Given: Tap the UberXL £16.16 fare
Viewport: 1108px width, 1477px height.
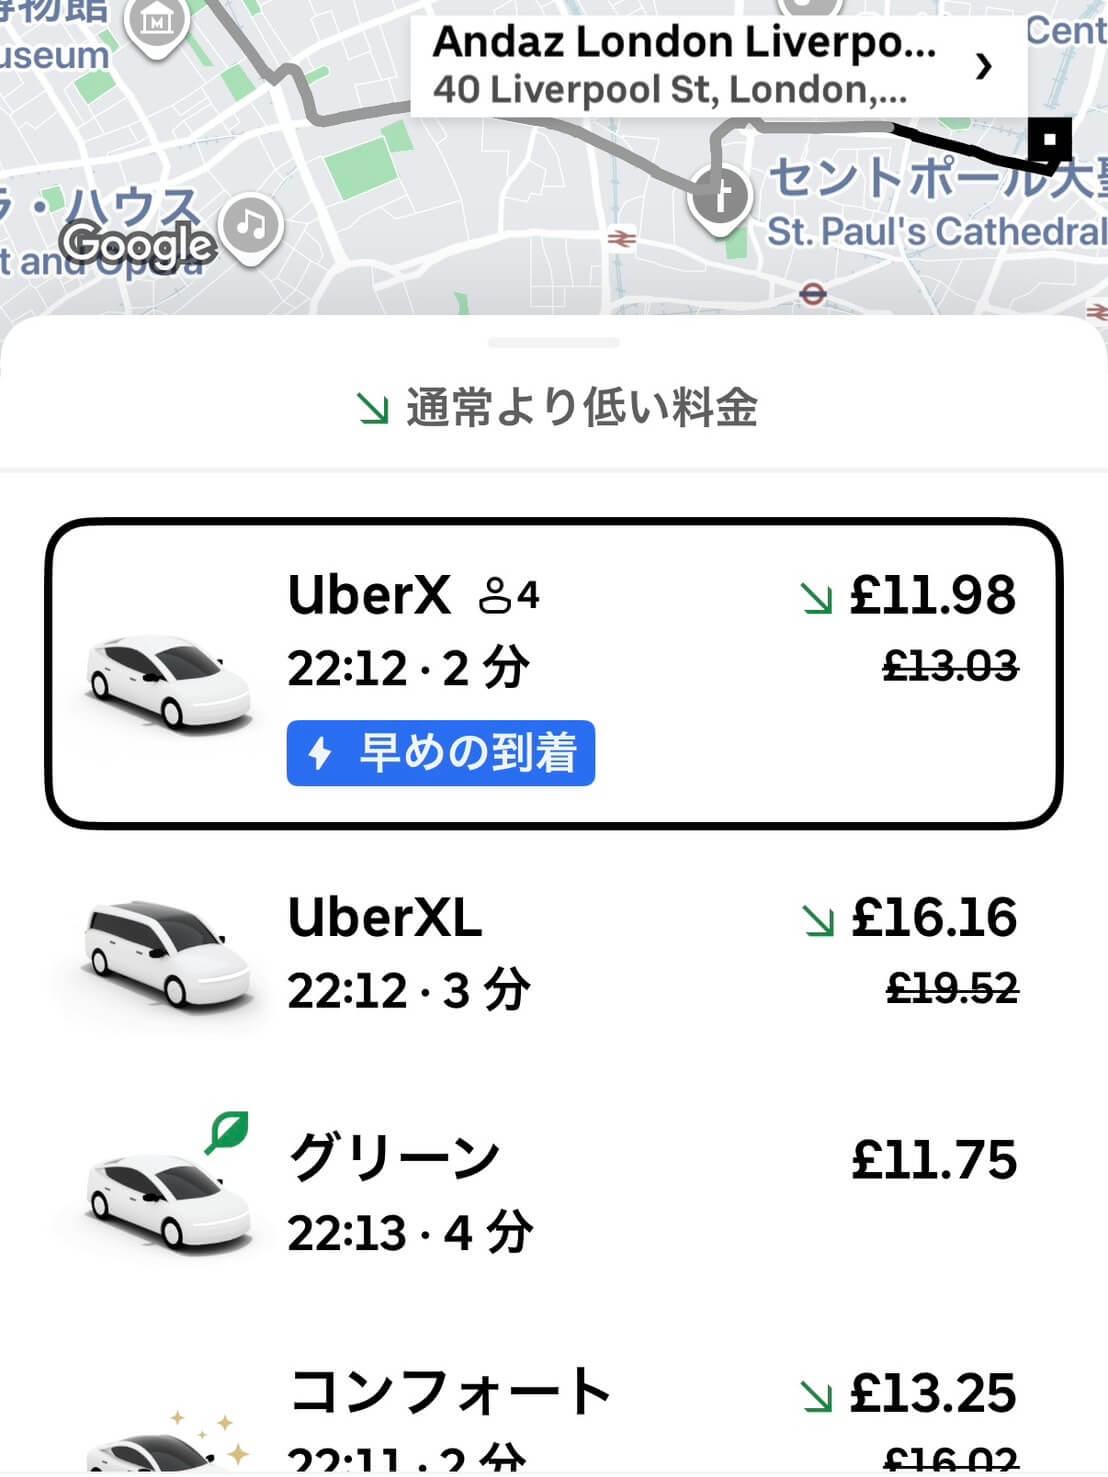Looking at the screenshot, I should [933, 917].
